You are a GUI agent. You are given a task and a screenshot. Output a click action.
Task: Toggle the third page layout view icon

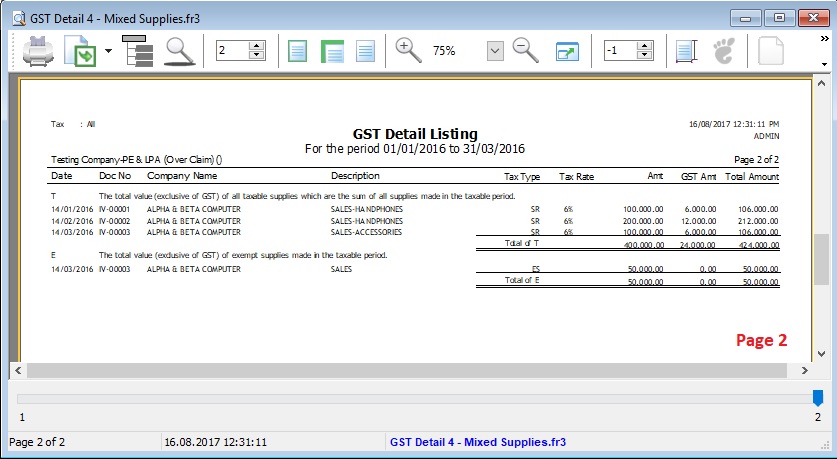click(365, 50)
